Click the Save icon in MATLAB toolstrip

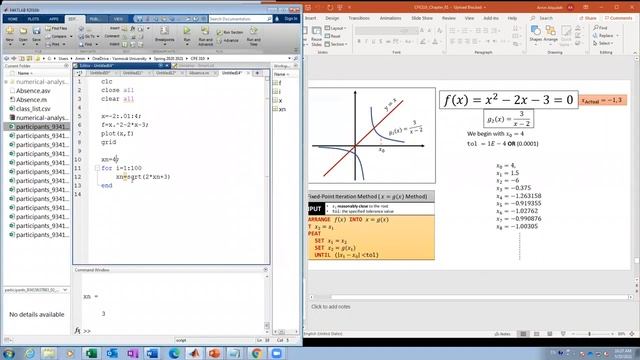[x=36, y=31]
